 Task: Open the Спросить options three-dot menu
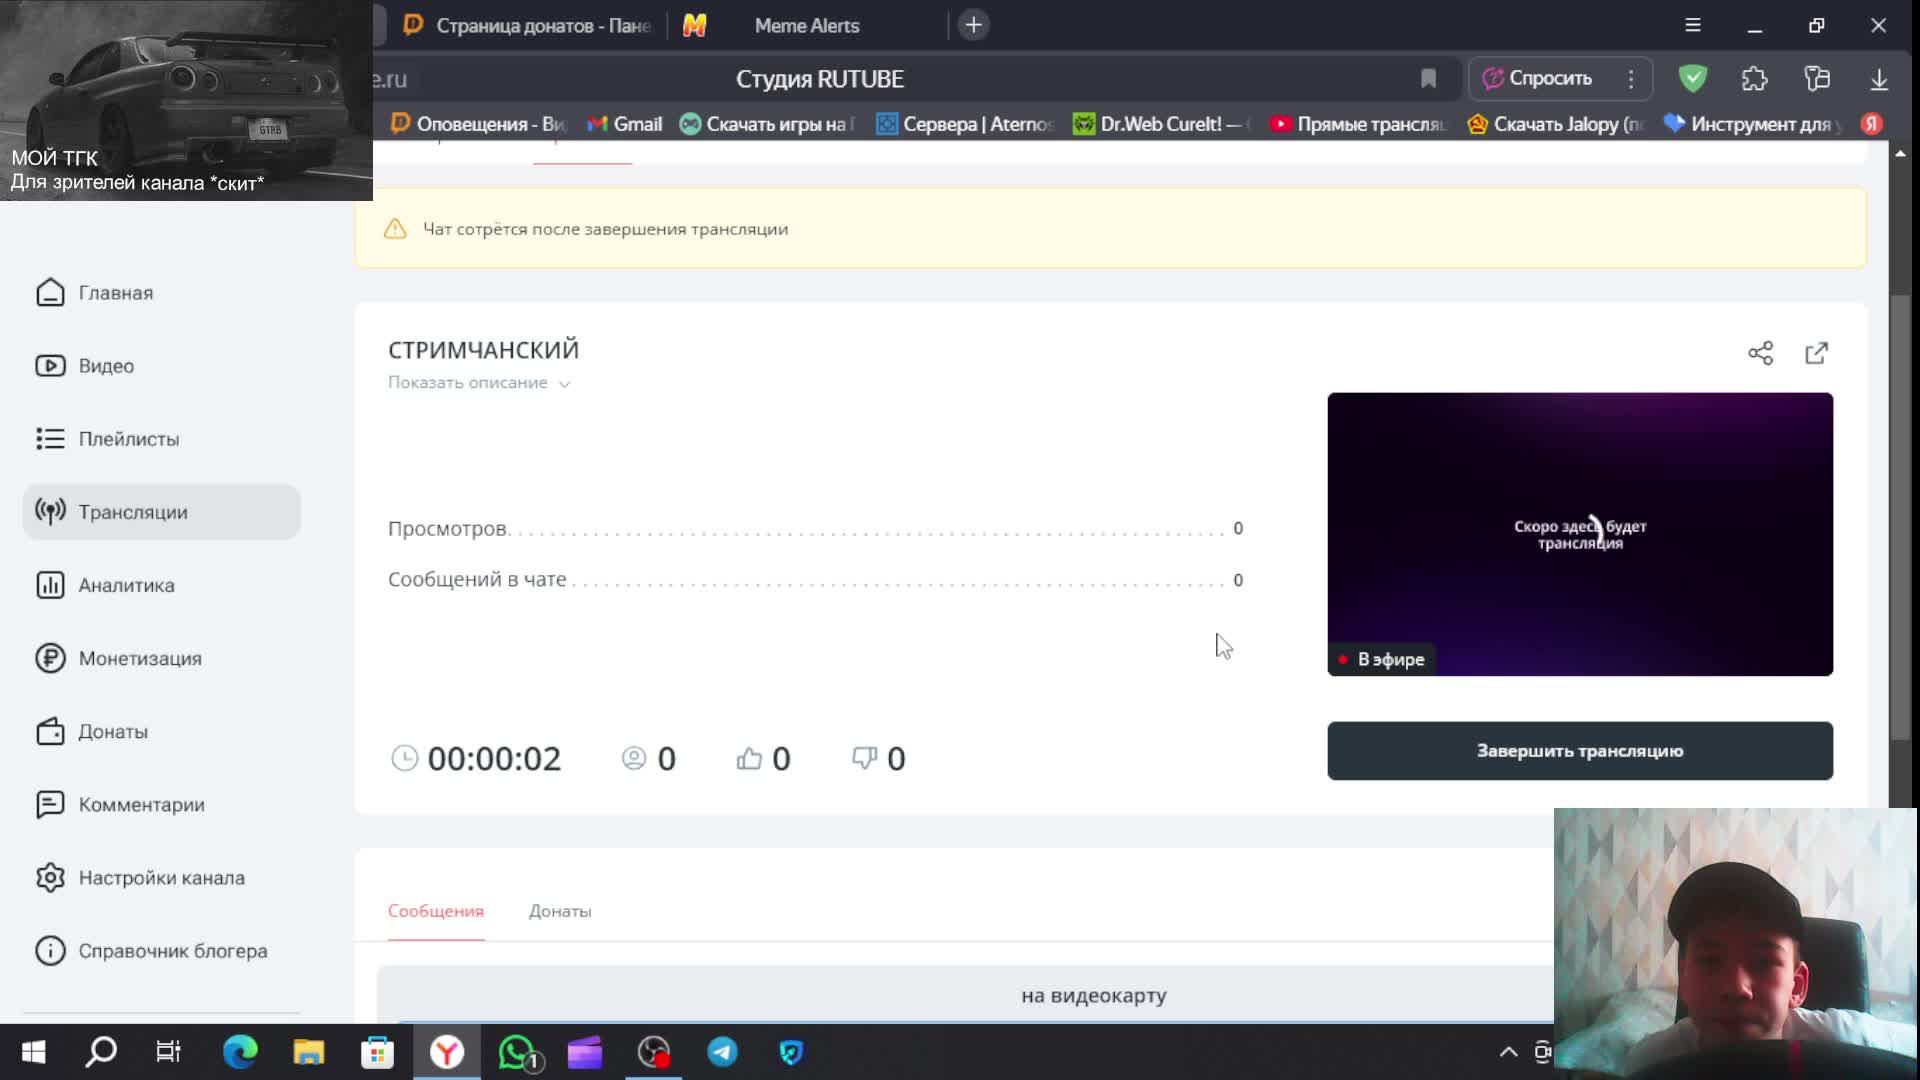[1631, 79]
